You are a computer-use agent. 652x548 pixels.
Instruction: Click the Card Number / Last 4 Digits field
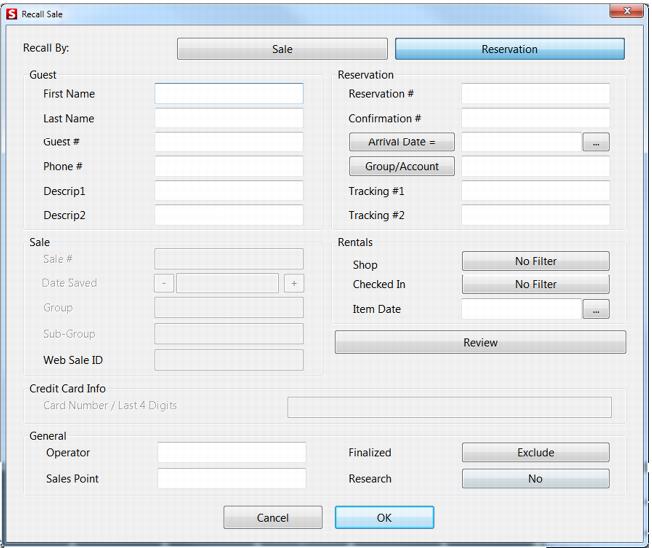pos(449,407)
